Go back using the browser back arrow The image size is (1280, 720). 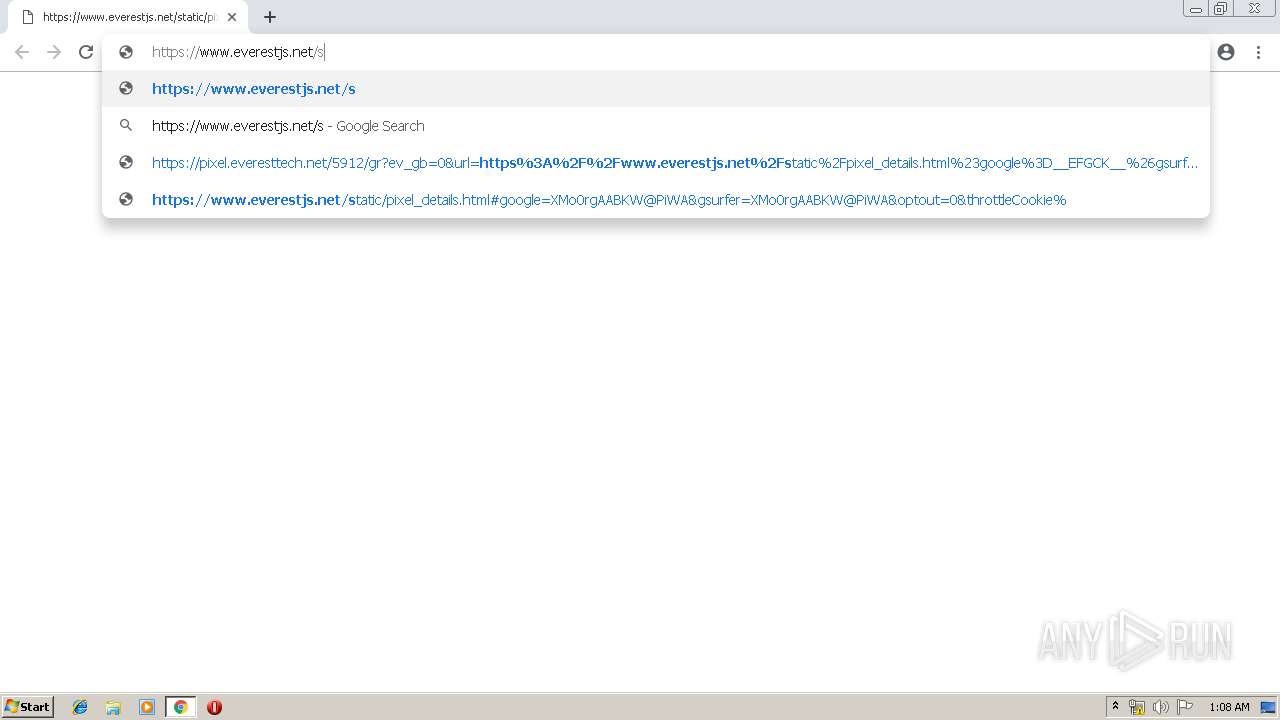[x=22, y=52]
